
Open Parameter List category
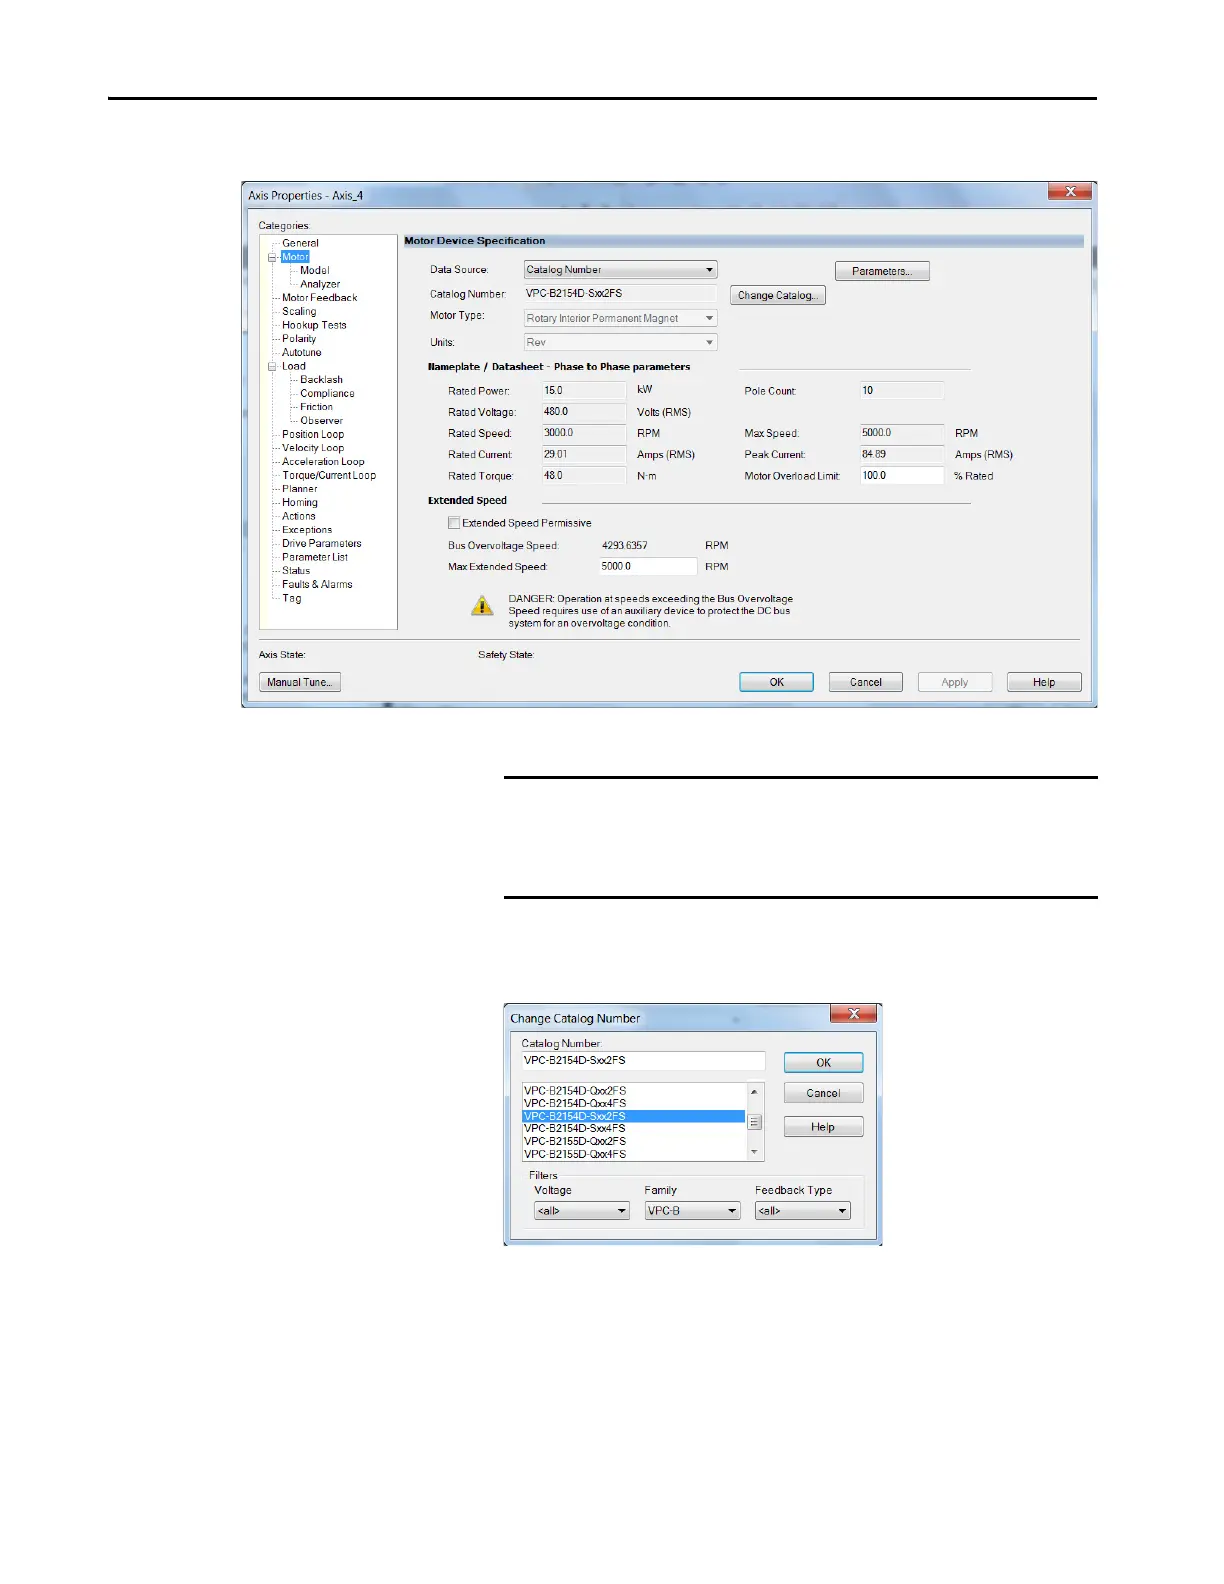[314, 557]
